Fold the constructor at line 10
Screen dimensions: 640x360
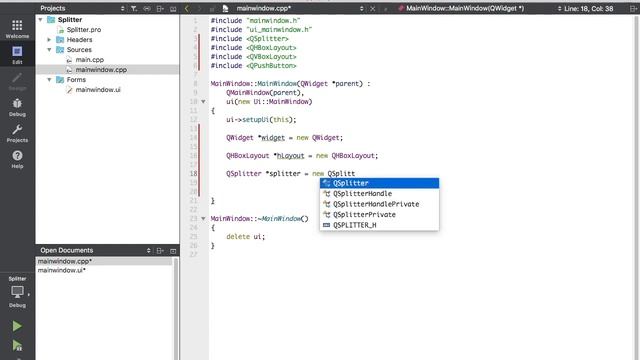coord(203,102)
